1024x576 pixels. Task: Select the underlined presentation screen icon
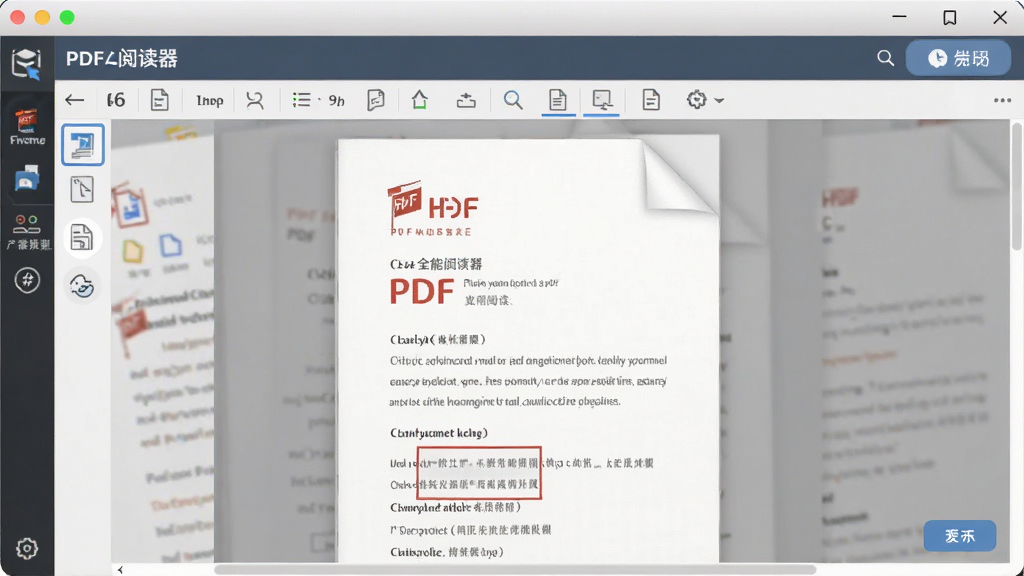point(601,100)
